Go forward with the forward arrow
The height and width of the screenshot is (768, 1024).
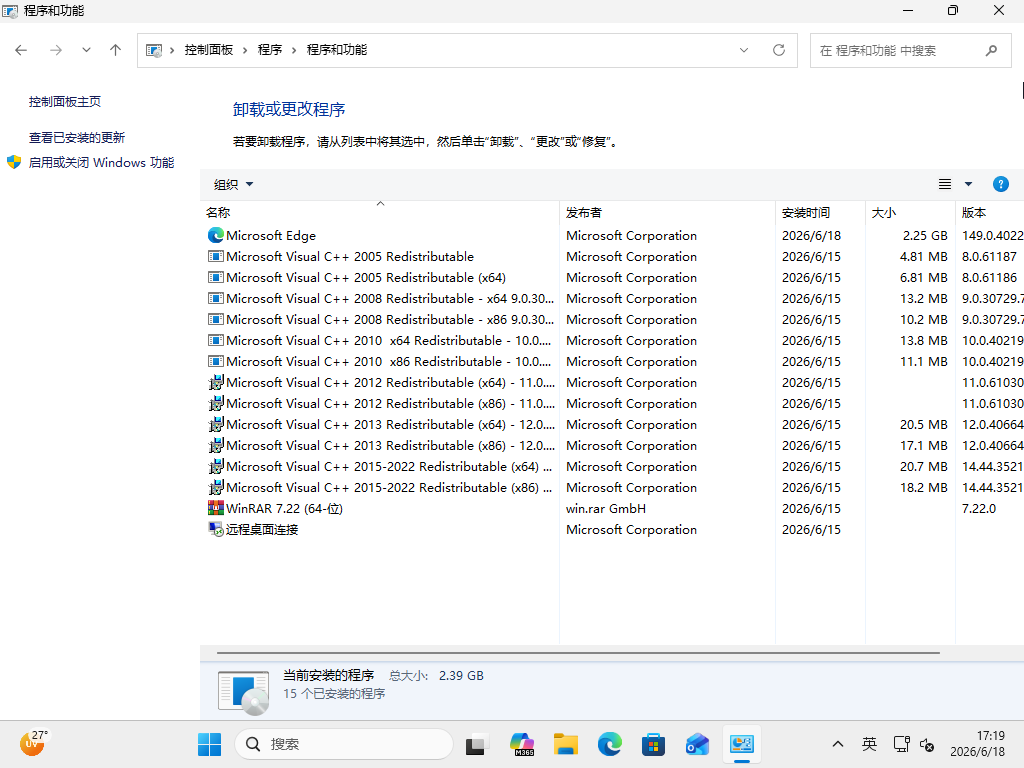56,50
